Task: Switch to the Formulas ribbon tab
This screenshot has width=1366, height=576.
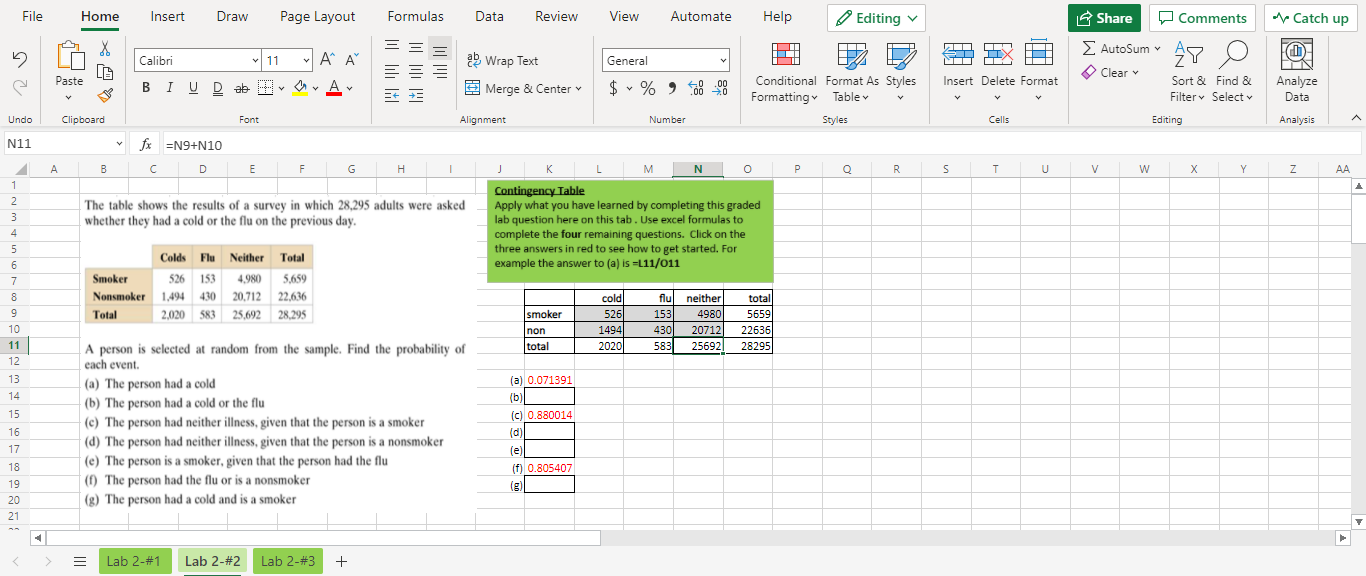Action: 415,16
